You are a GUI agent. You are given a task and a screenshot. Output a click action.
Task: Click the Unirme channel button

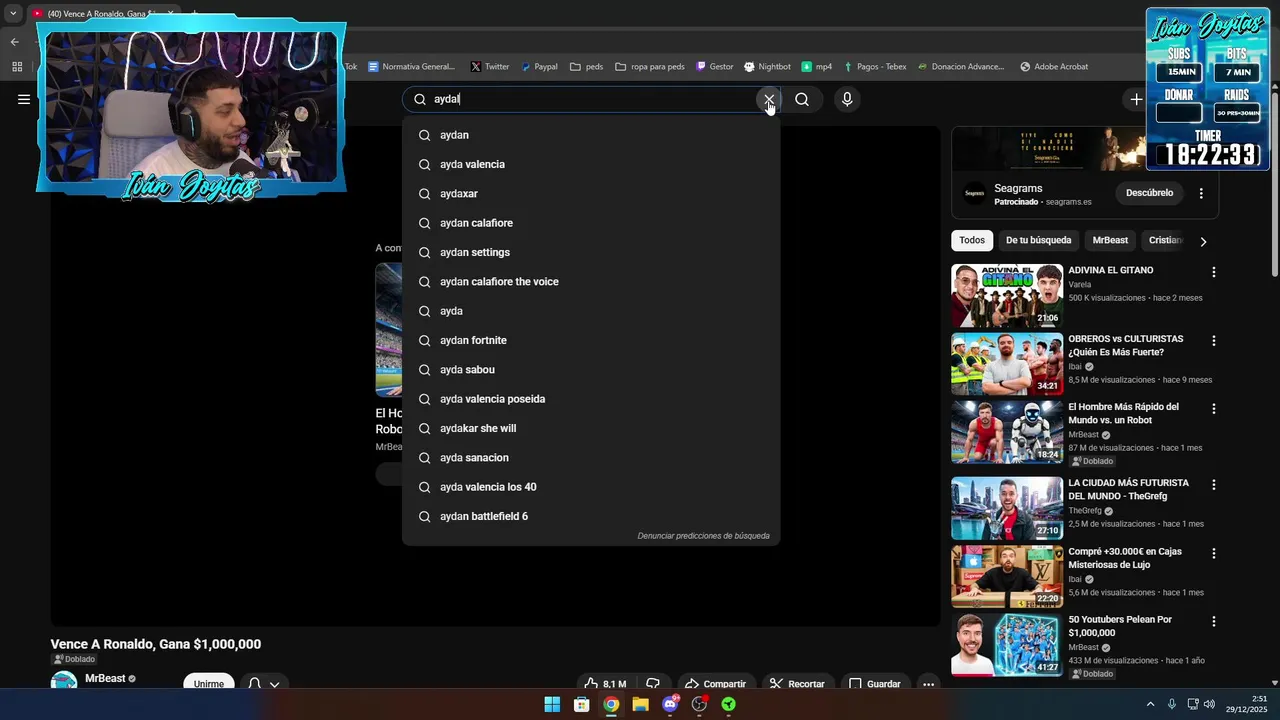pos(208,683)
